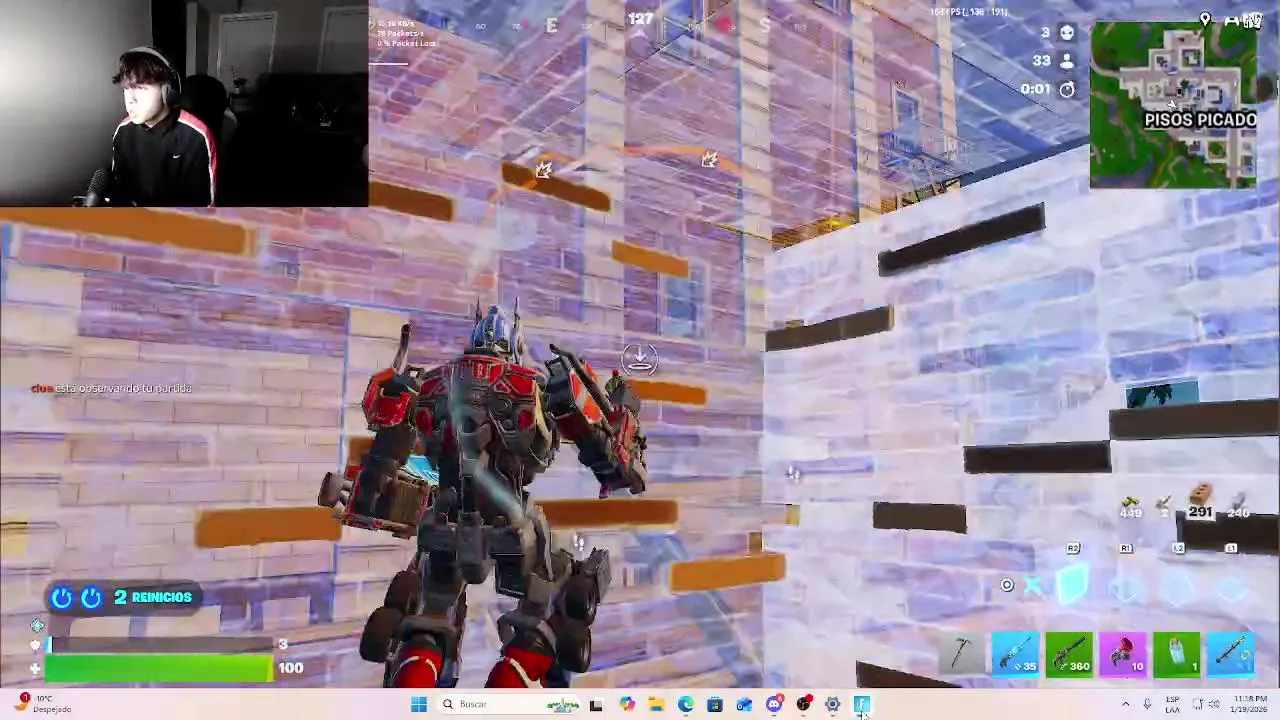Click the skull eliminations counter icon
The image size is (1280, 720).
tap(1066, 32)
